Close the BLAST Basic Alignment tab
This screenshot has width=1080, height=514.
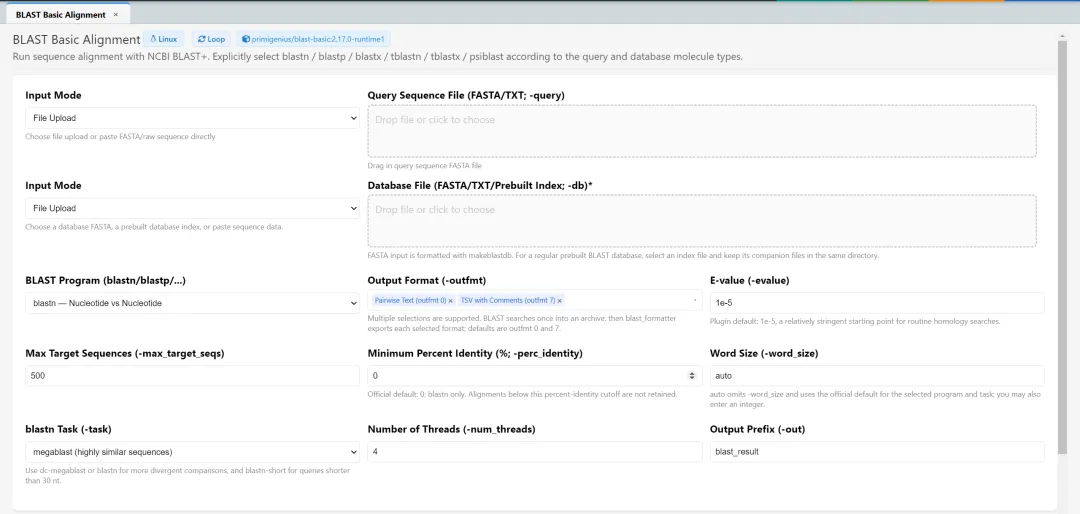click(115, 14)
